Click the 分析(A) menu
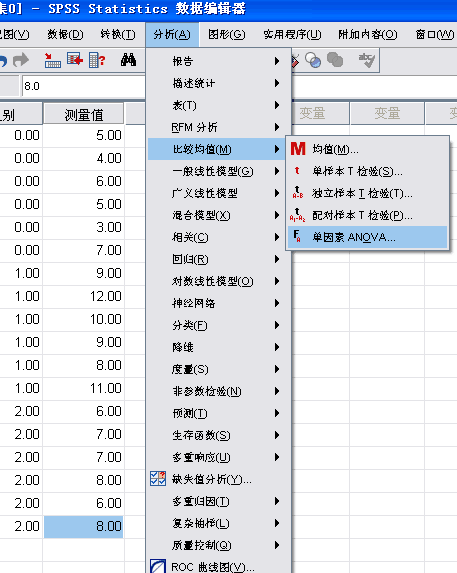Screen dimensions: 457x573 pyautogui.click(x=172, y=35)
